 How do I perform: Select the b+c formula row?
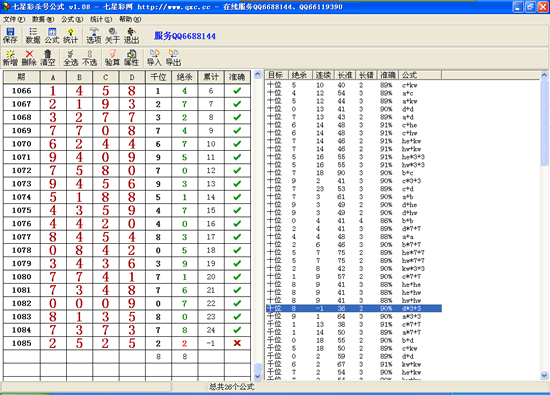click(354, 173)
